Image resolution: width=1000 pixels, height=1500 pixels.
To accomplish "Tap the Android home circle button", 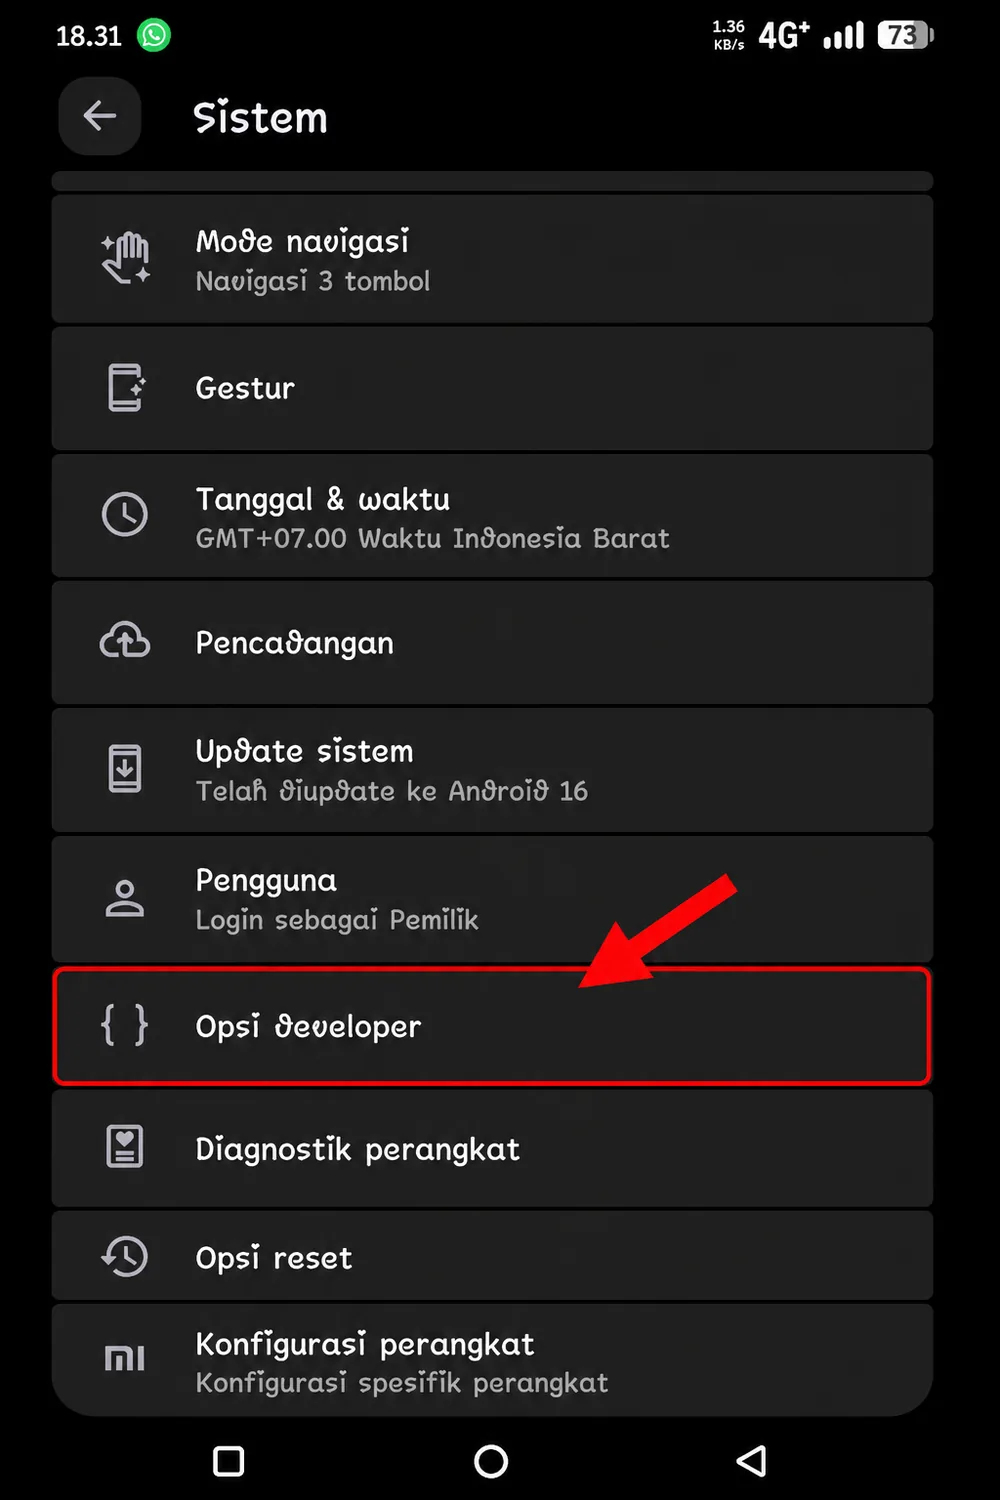I will click(491, 1461).
